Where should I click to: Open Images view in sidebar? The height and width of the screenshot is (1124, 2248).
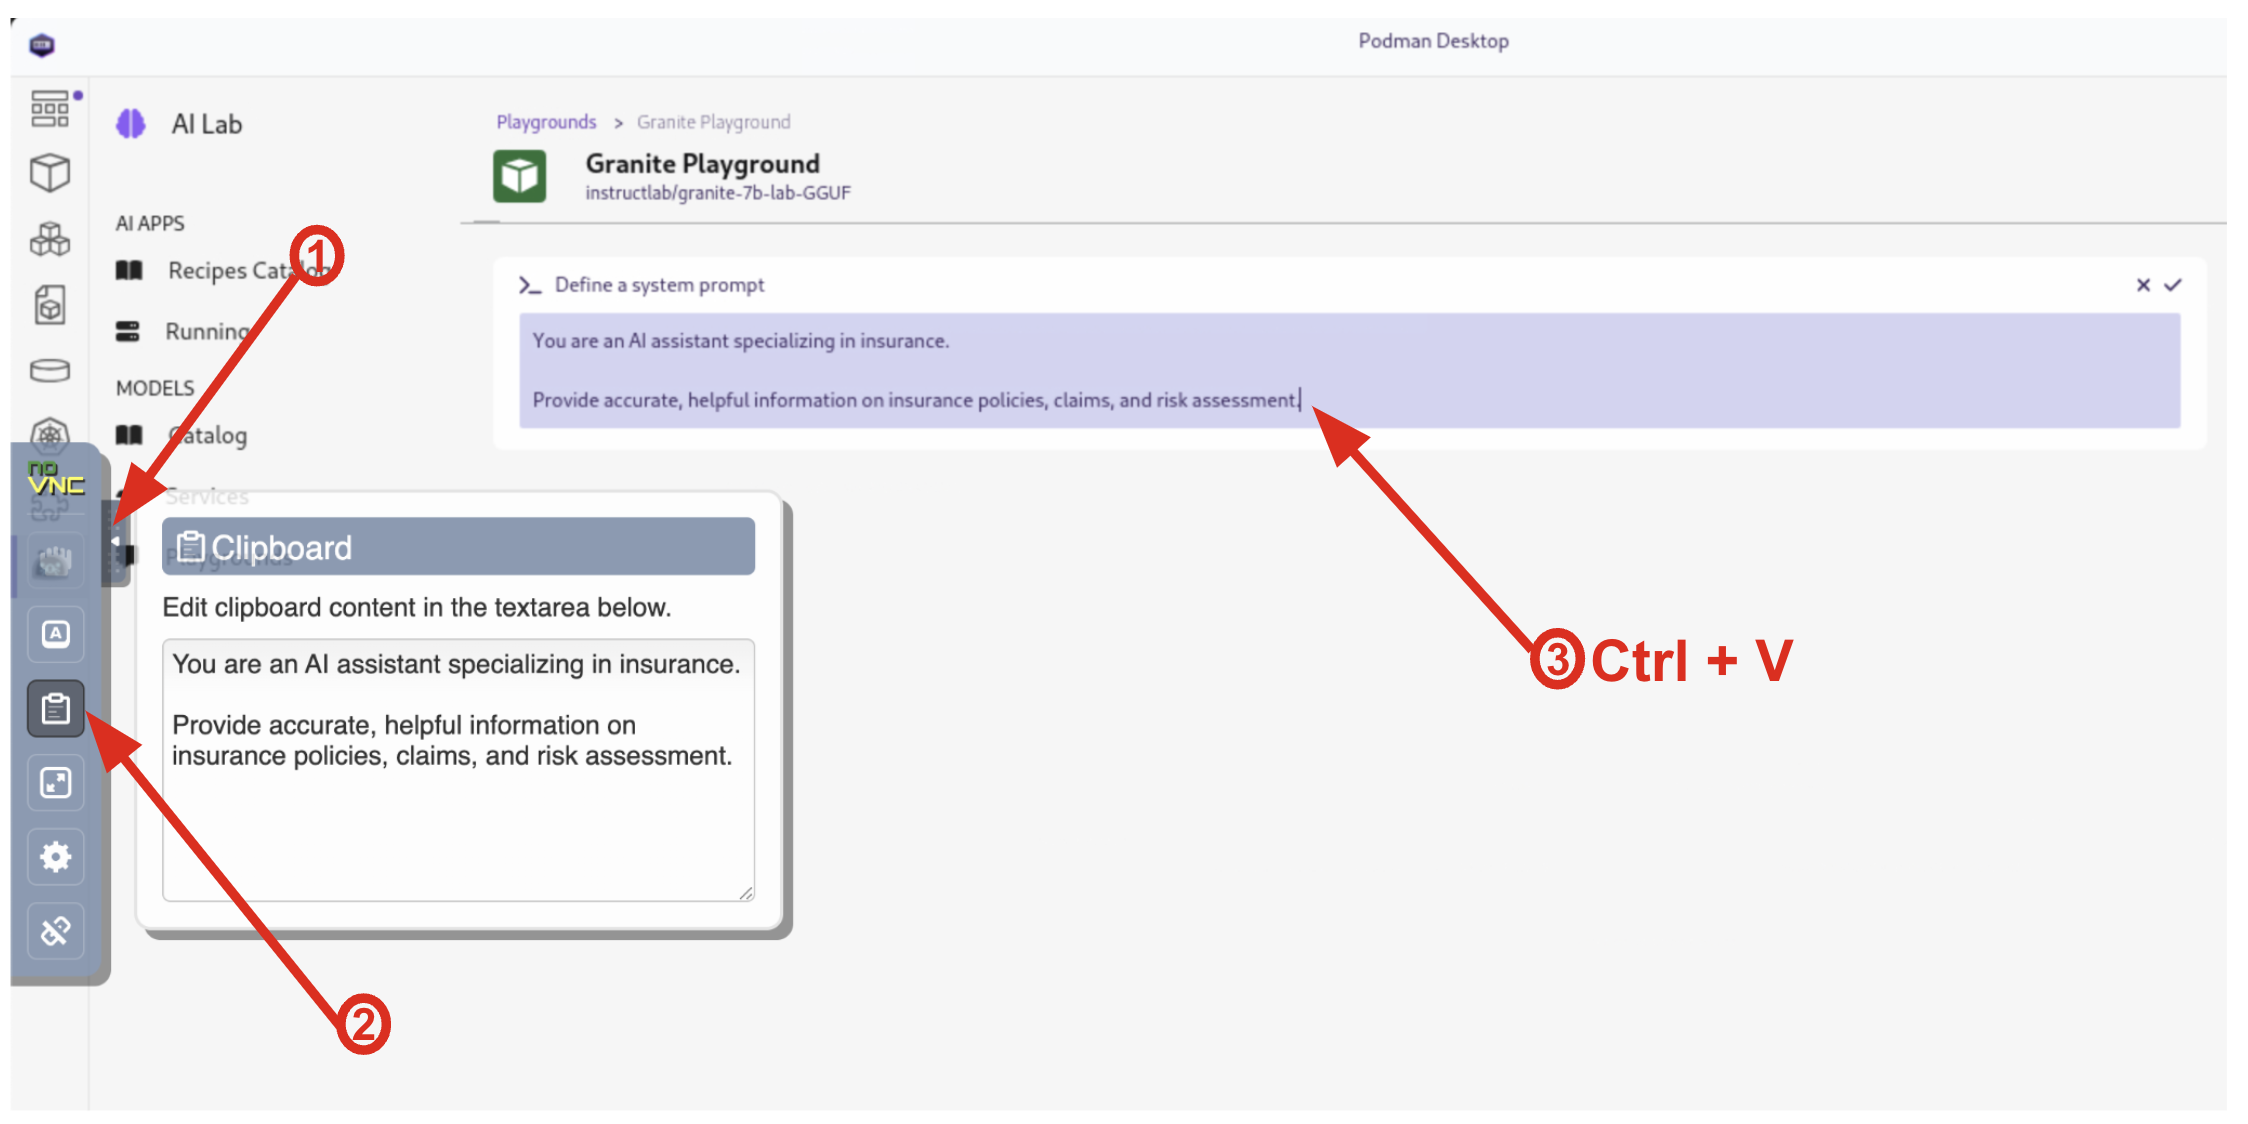50,305
